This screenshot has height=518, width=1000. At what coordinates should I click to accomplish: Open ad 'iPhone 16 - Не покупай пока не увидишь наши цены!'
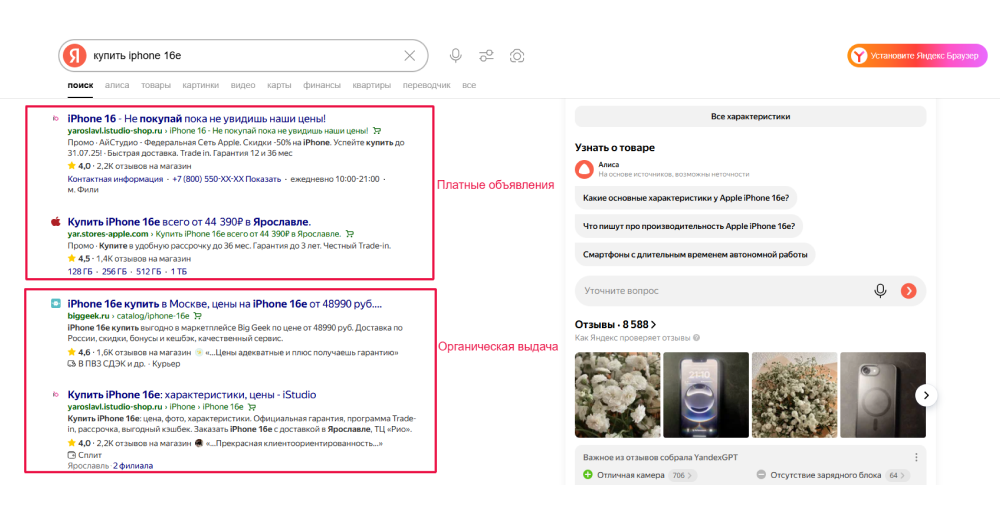196,119
